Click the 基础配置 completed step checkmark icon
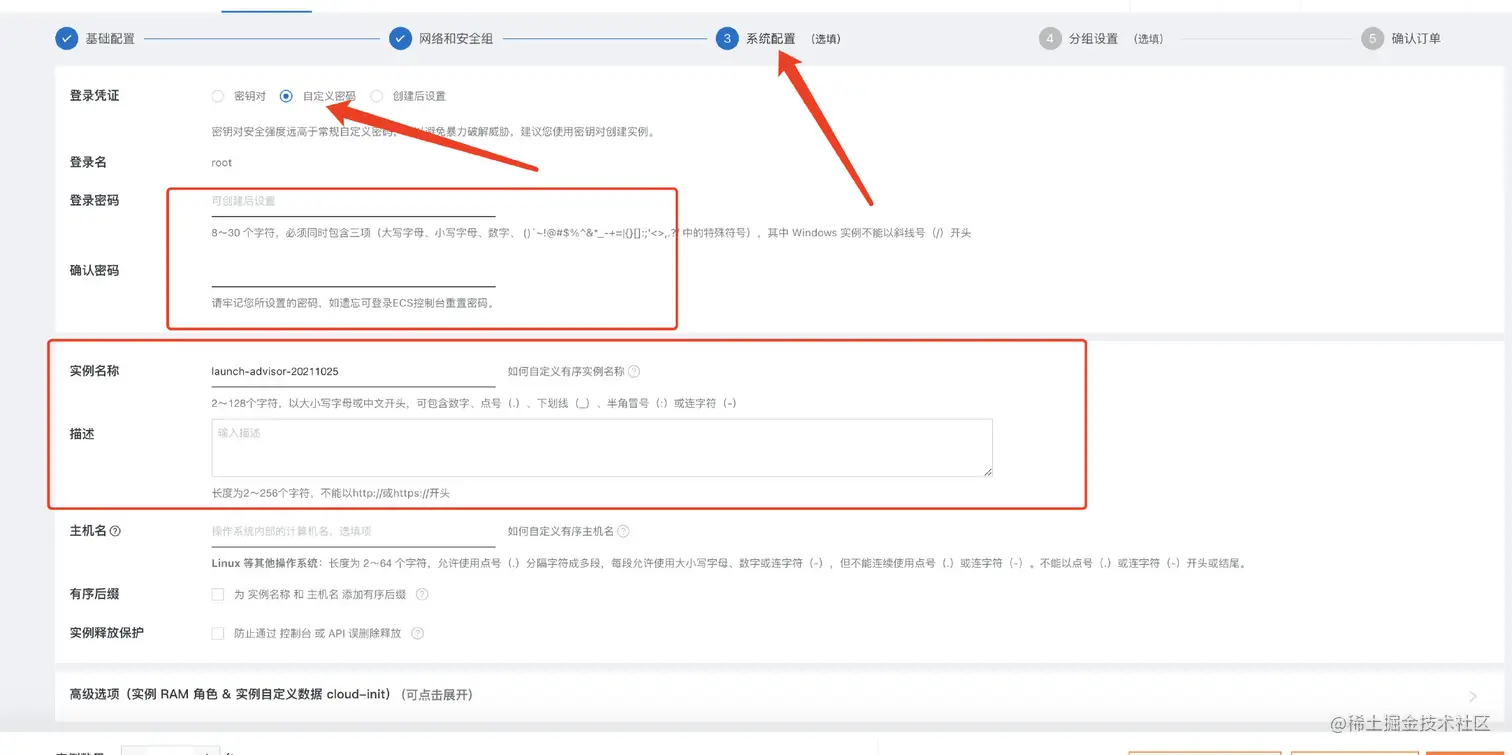Image resolution: width=1512 pixels, height=755 pixels. click(x=67, y=39)
